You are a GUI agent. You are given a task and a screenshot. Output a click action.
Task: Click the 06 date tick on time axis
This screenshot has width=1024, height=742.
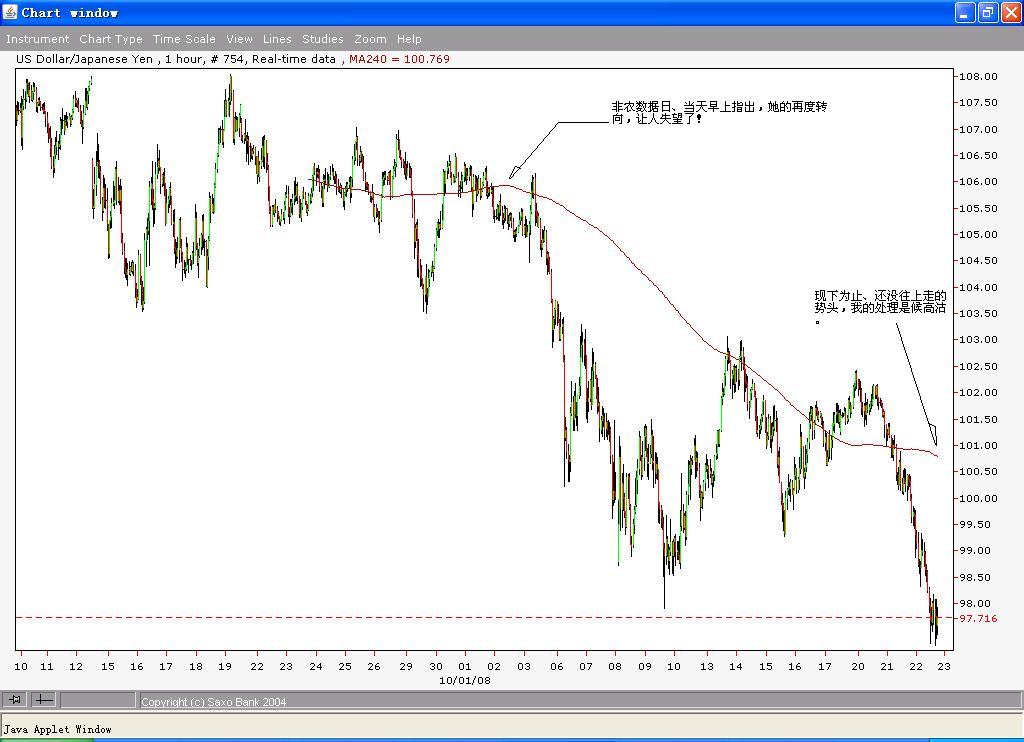pos(556,666)
